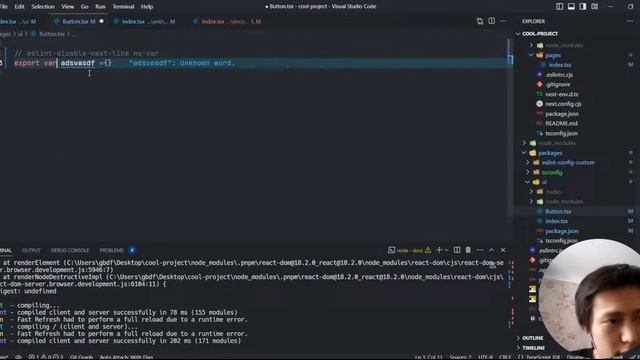Split the editor to the right

(x=491, y=21)
